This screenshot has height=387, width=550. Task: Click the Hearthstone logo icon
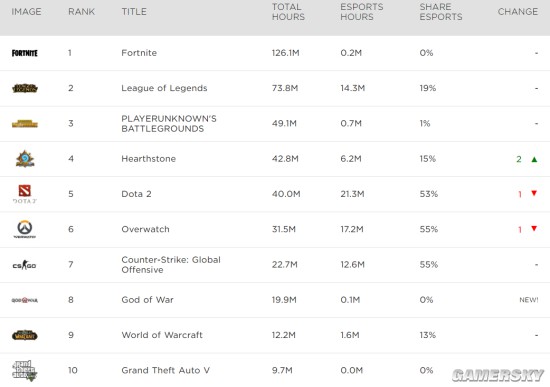(25, 159)
